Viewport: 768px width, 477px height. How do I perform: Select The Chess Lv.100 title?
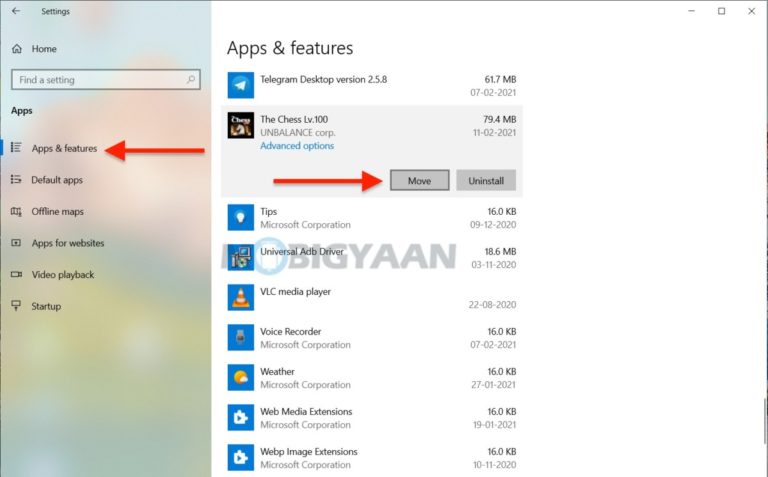click(294, 119)
